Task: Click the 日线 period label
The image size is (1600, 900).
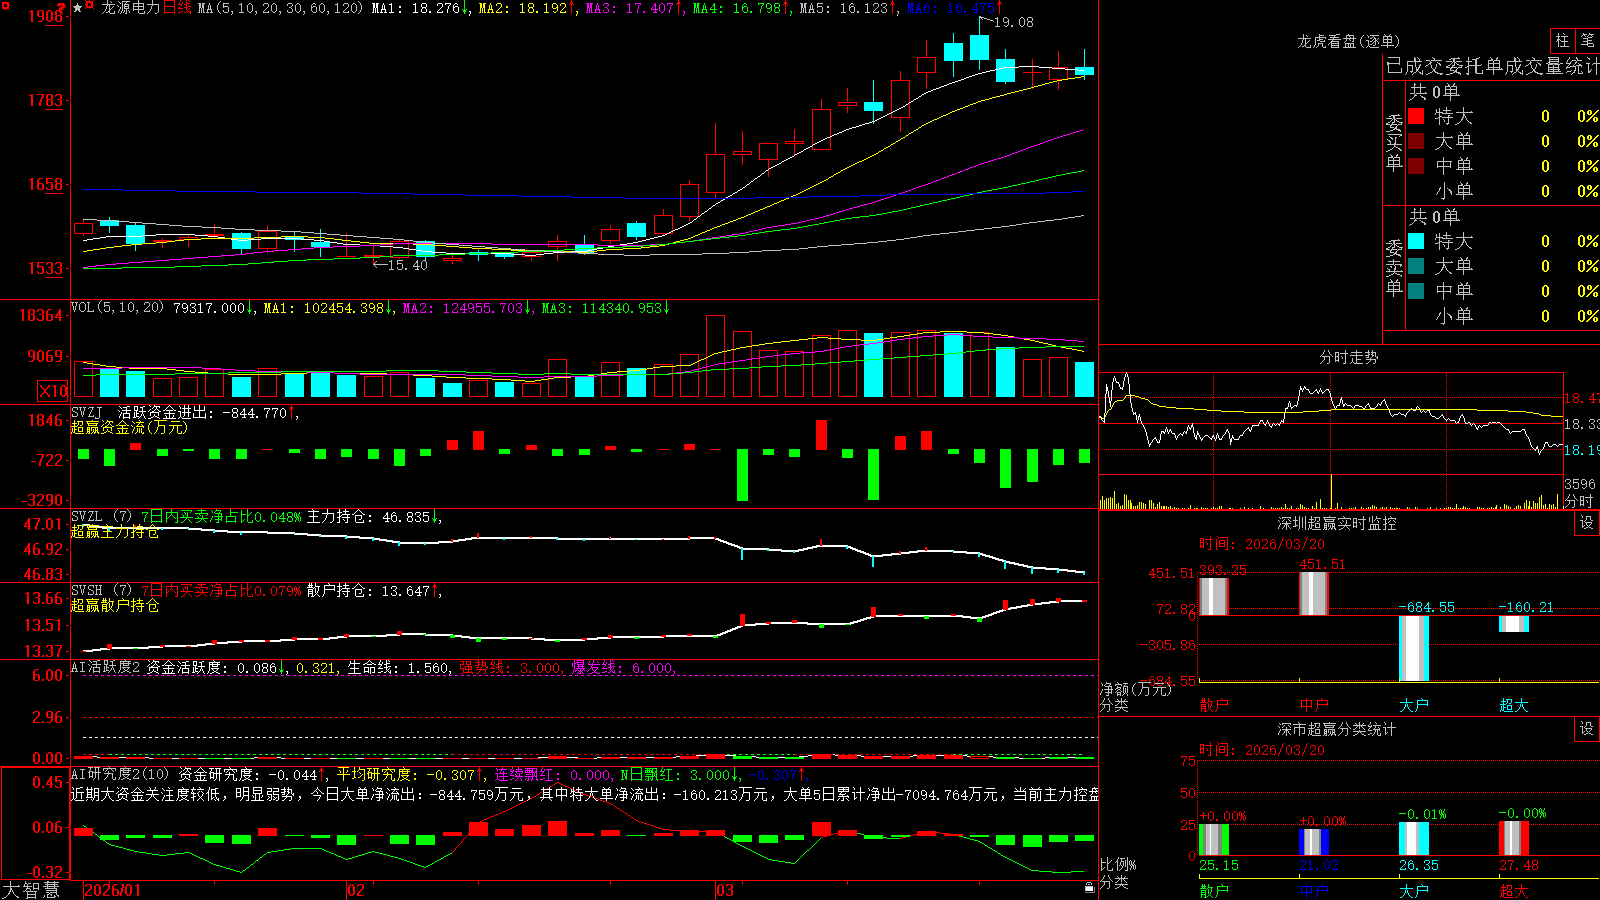Action: tap(177, 8)
